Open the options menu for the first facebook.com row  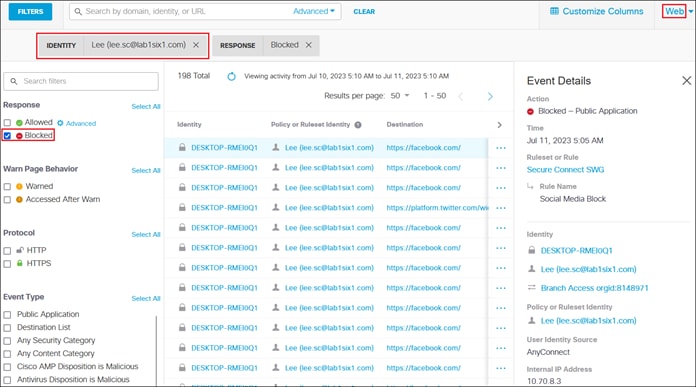pyautogui.click(x=501, y=148)
